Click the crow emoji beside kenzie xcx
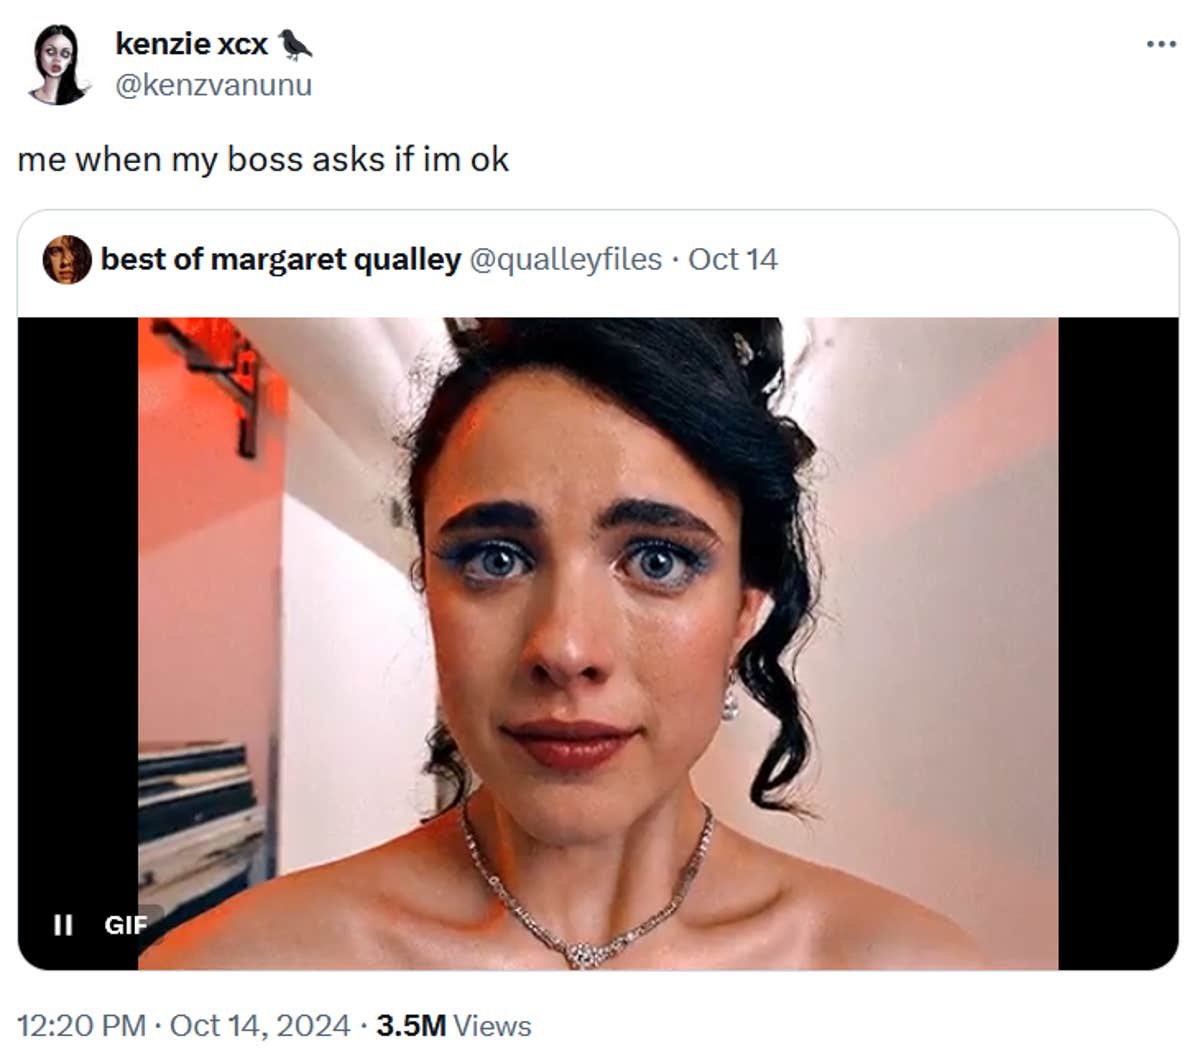This screenshot has width=1200, height=1059. (295, 44)
